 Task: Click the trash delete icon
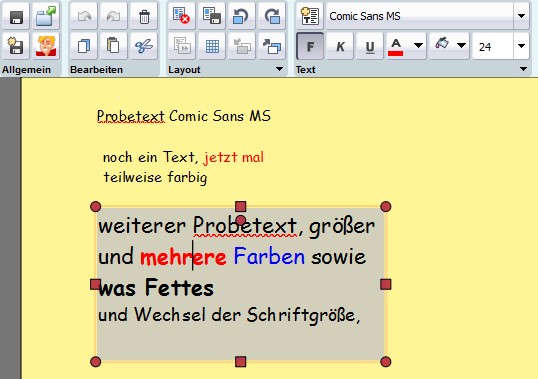[x=144, y=16]
